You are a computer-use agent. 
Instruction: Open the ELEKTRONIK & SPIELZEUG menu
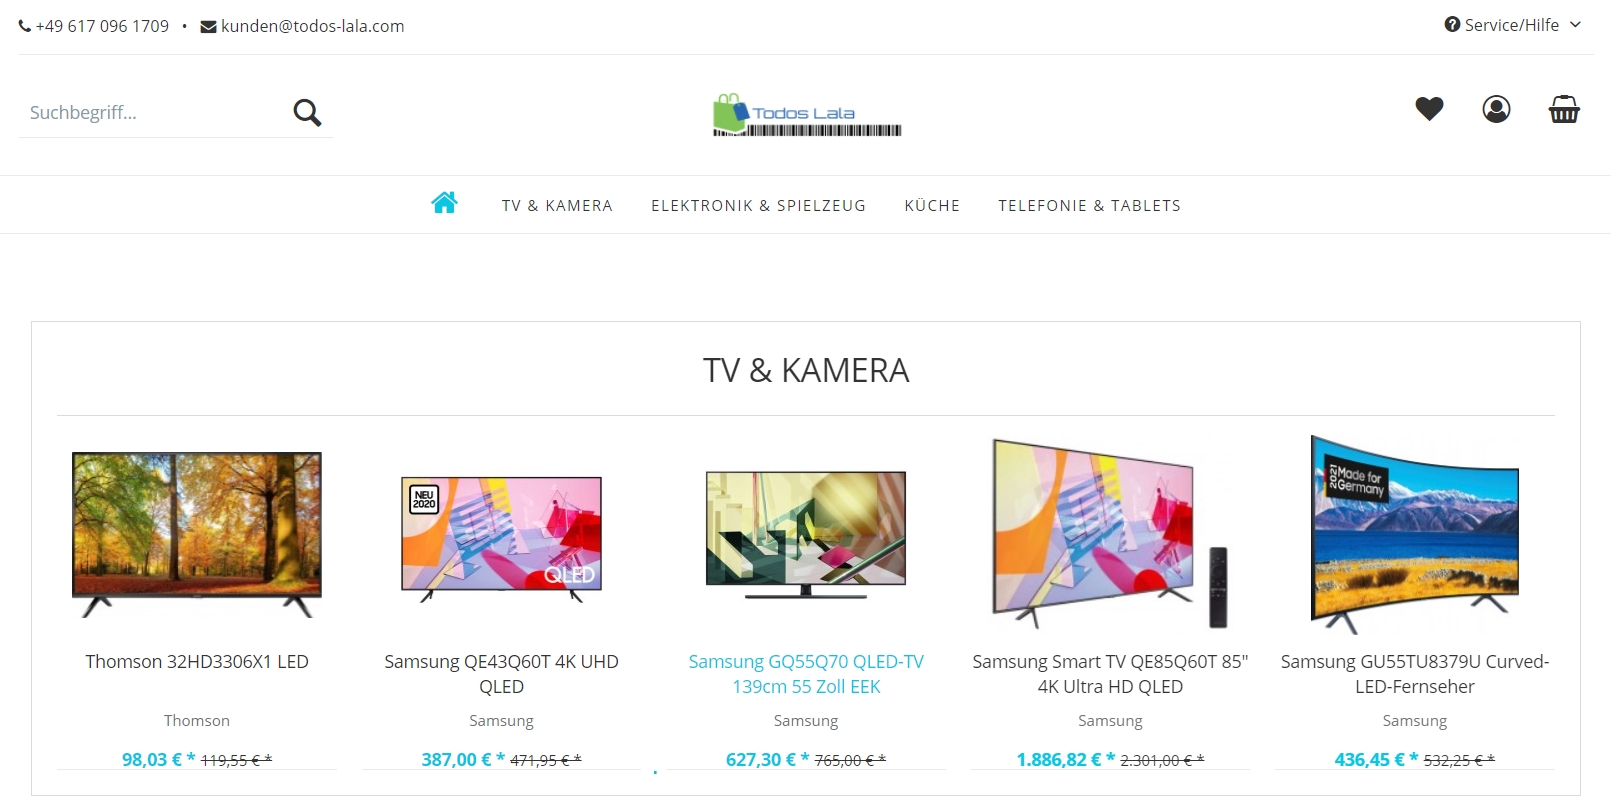click(x=758, y=206)
